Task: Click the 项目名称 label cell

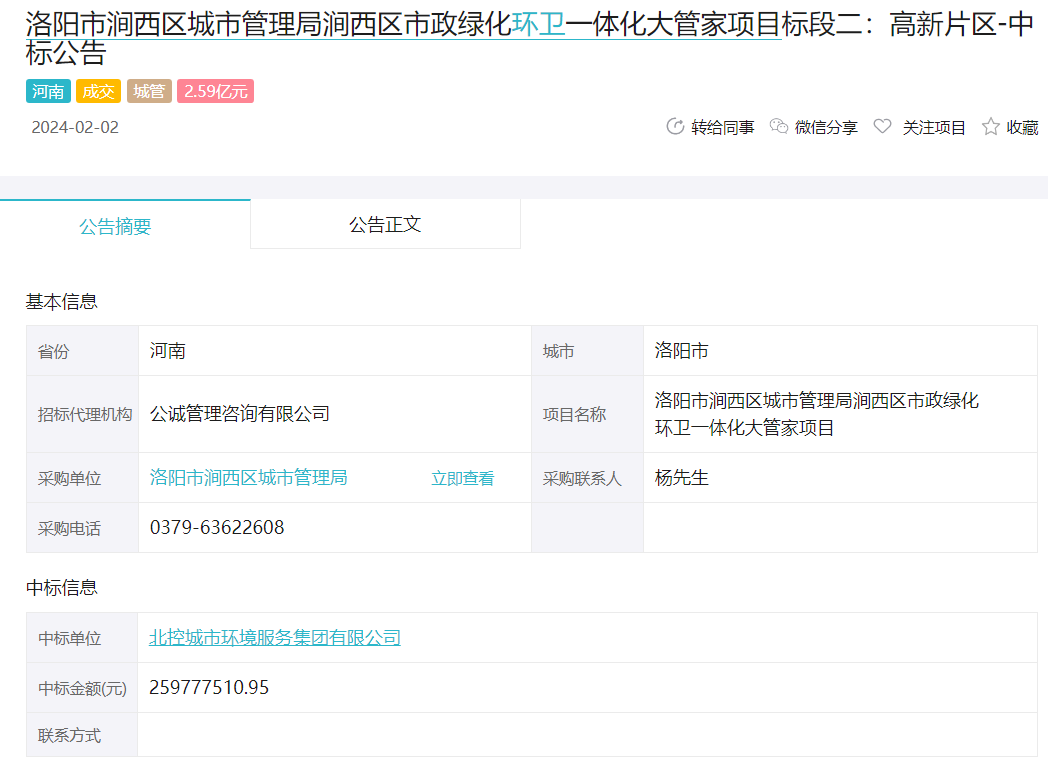Action: pyautogui.click(x=587, y=414)
